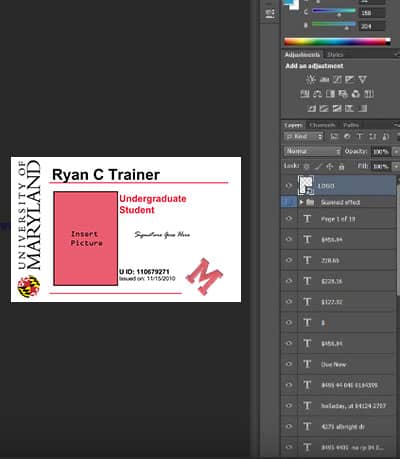
Task: Click the color spectrum ramp bar
Action: (x=337, y=42)
